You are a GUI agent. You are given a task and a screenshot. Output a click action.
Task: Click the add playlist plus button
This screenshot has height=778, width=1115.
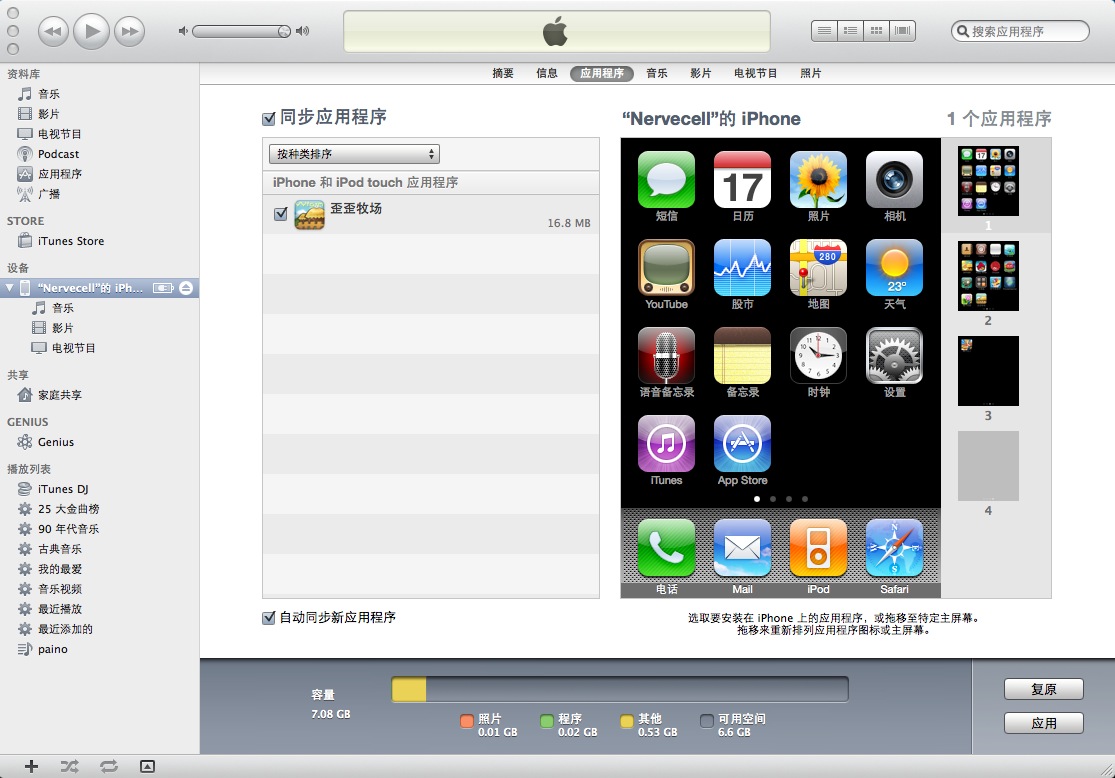31,766
